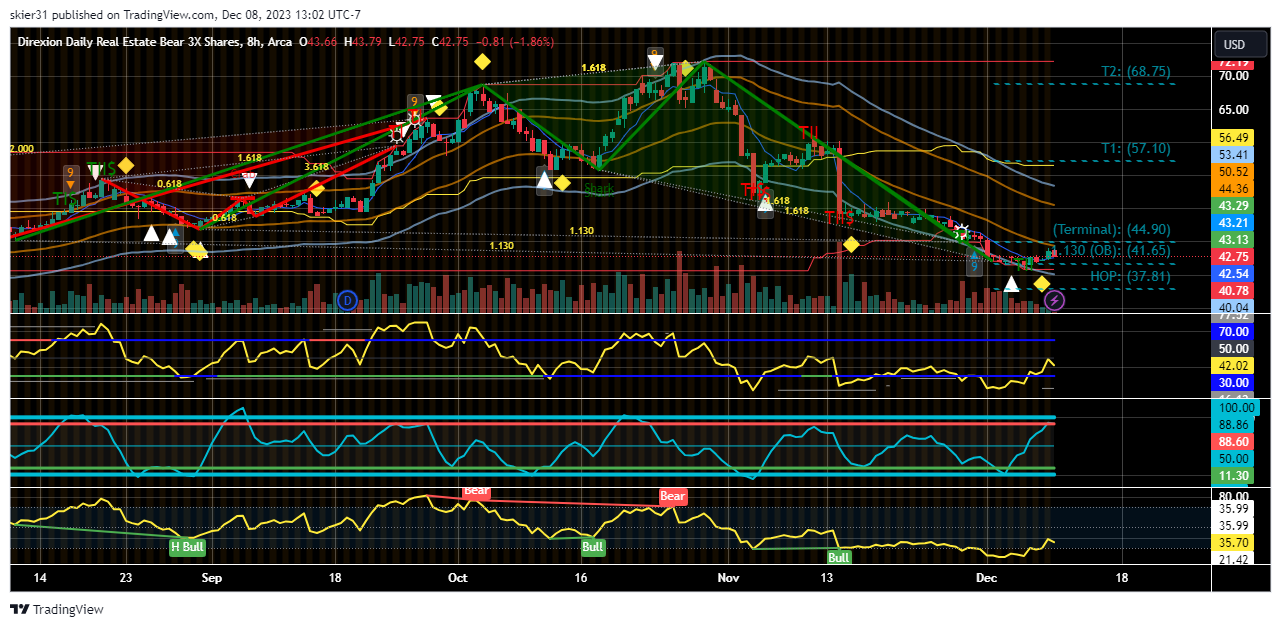Viewport: 1281px width, 627px height.
Task: Click the cyan 100.00 stochastic label
Action: coord(1234,409)
